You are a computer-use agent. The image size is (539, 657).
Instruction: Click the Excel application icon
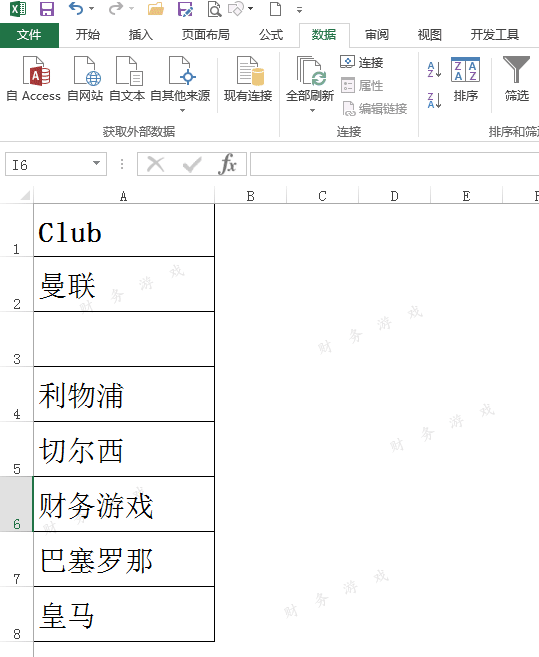(18, 9)
